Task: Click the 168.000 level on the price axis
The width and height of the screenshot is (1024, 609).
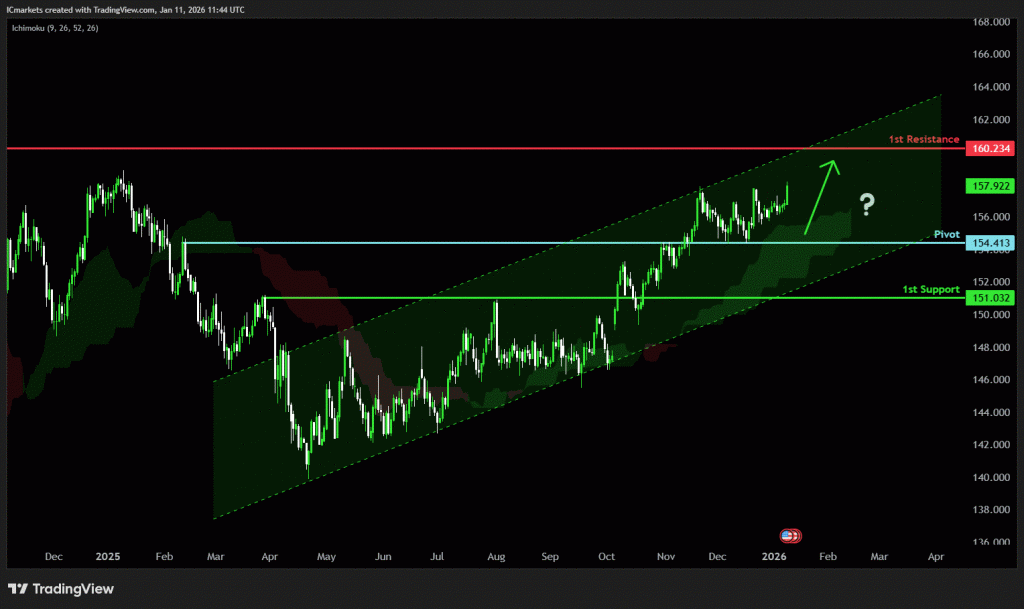Action: (990, 22)
